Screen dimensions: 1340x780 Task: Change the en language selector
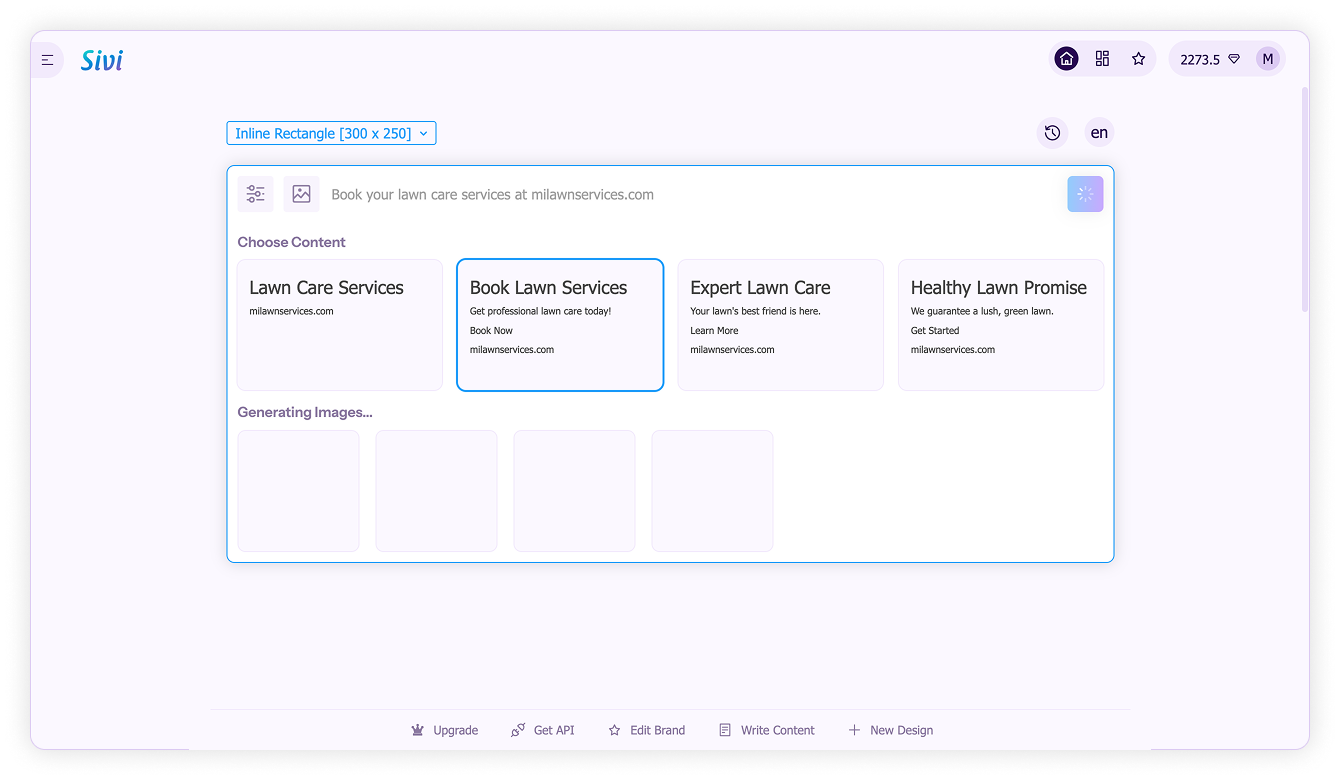(x=1099, y=132)
